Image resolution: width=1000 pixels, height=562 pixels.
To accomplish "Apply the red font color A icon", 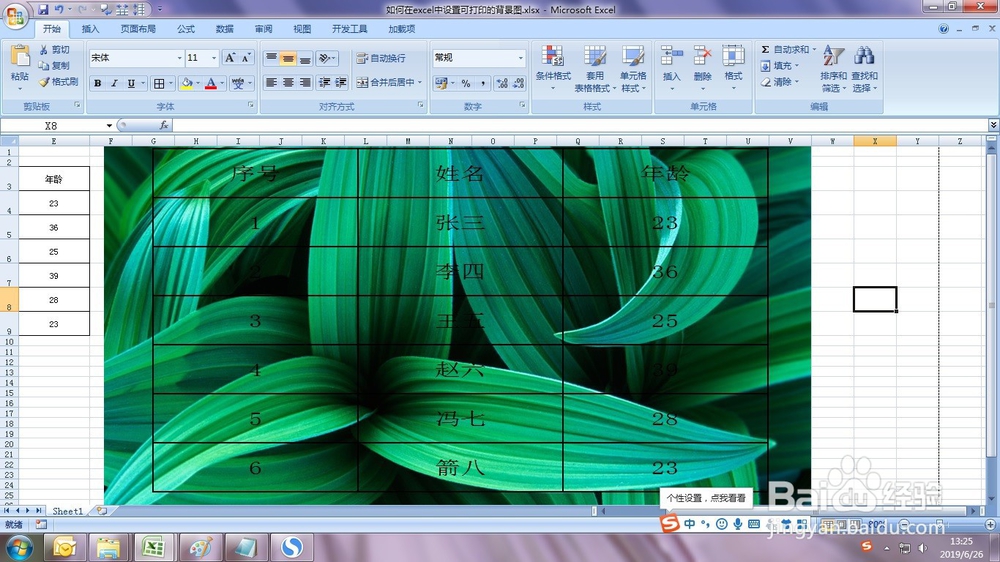I will 211,83.
